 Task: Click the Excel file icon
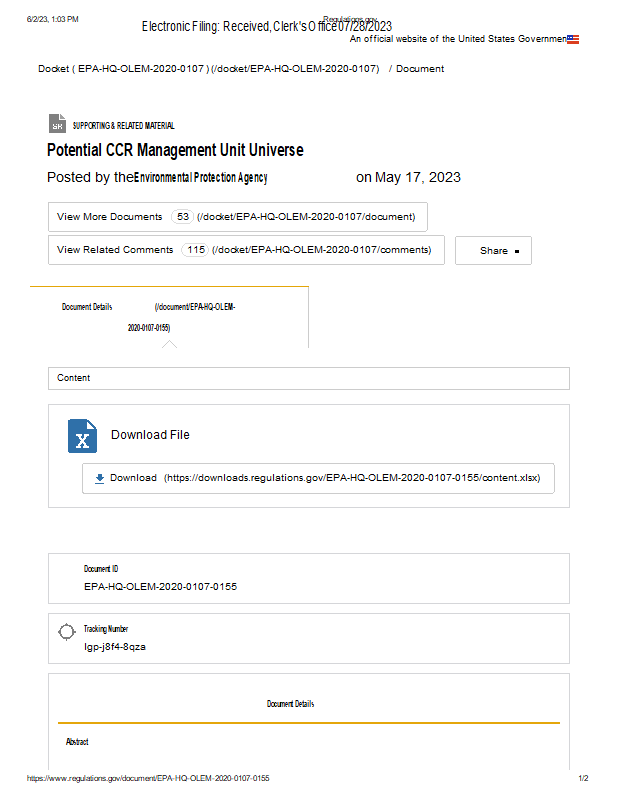pos(82,437)
